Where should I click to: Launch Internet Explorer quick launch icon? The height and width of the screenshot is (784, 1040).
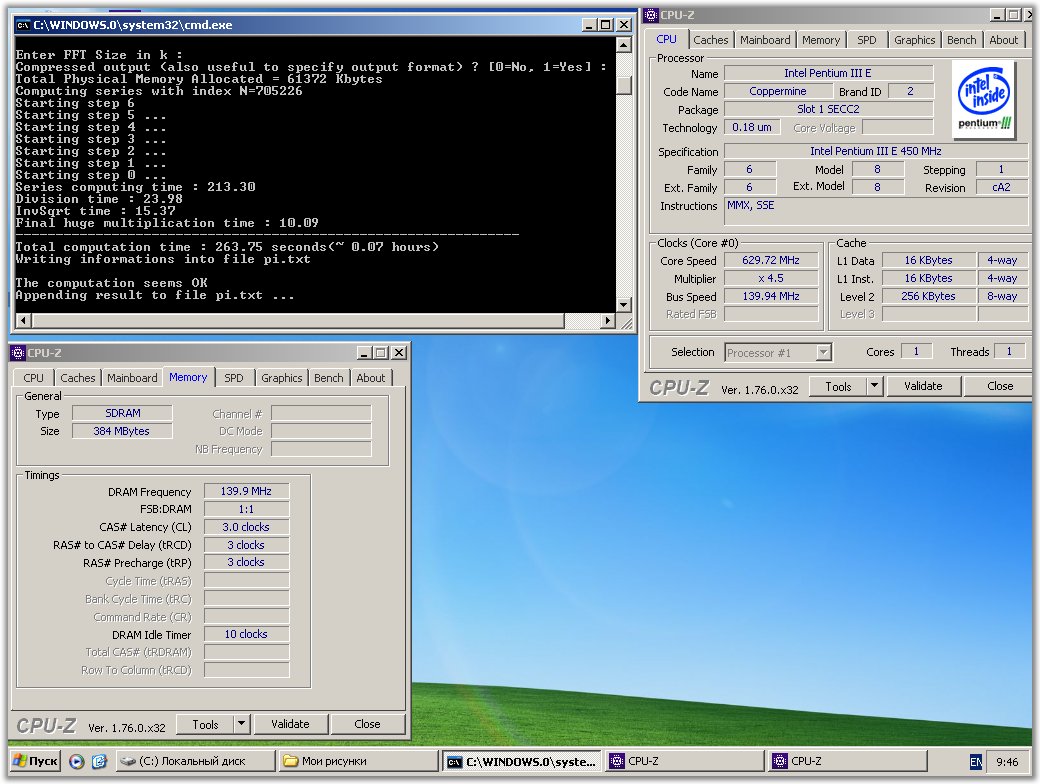[x=99, y=761]
